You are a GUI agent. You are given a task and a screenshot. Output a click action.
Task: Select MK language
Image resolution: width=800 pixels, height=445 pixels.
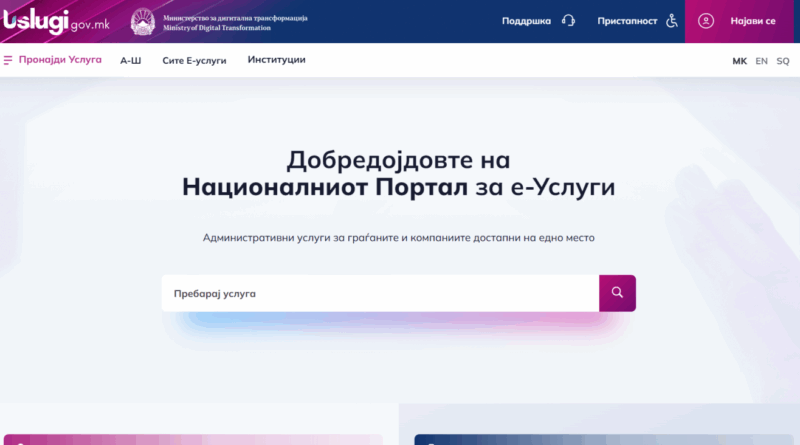739,61
